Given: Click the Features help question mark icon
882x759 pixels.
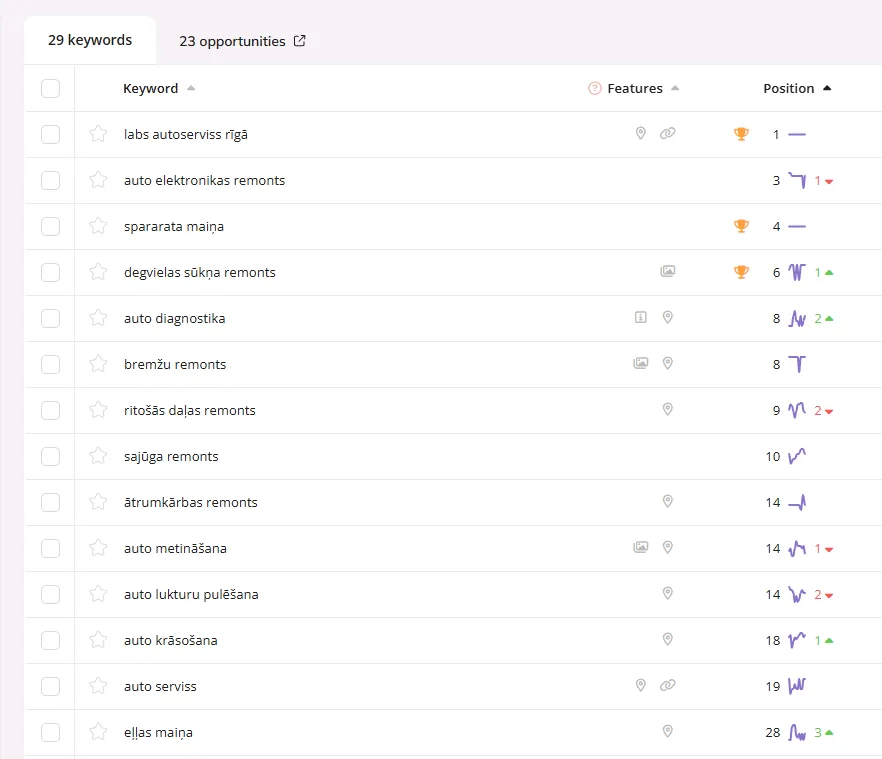Looking at the screenshot, I should tap(595, 88).
